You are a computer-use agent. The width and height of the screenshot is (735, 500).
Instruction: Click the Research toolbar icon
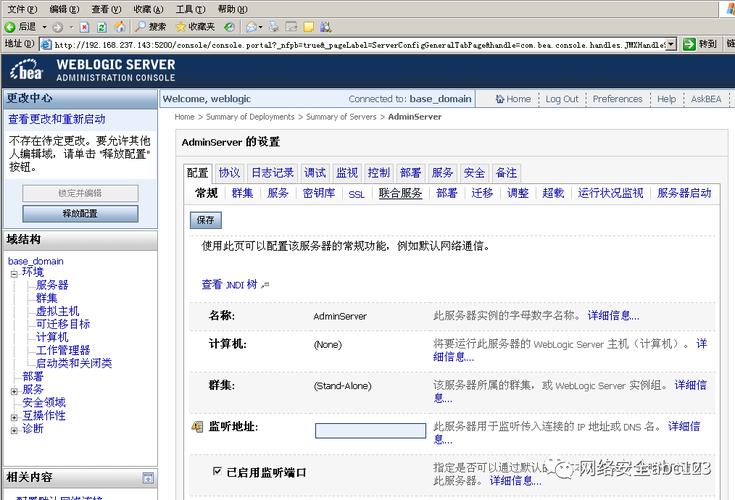(326, 27)
